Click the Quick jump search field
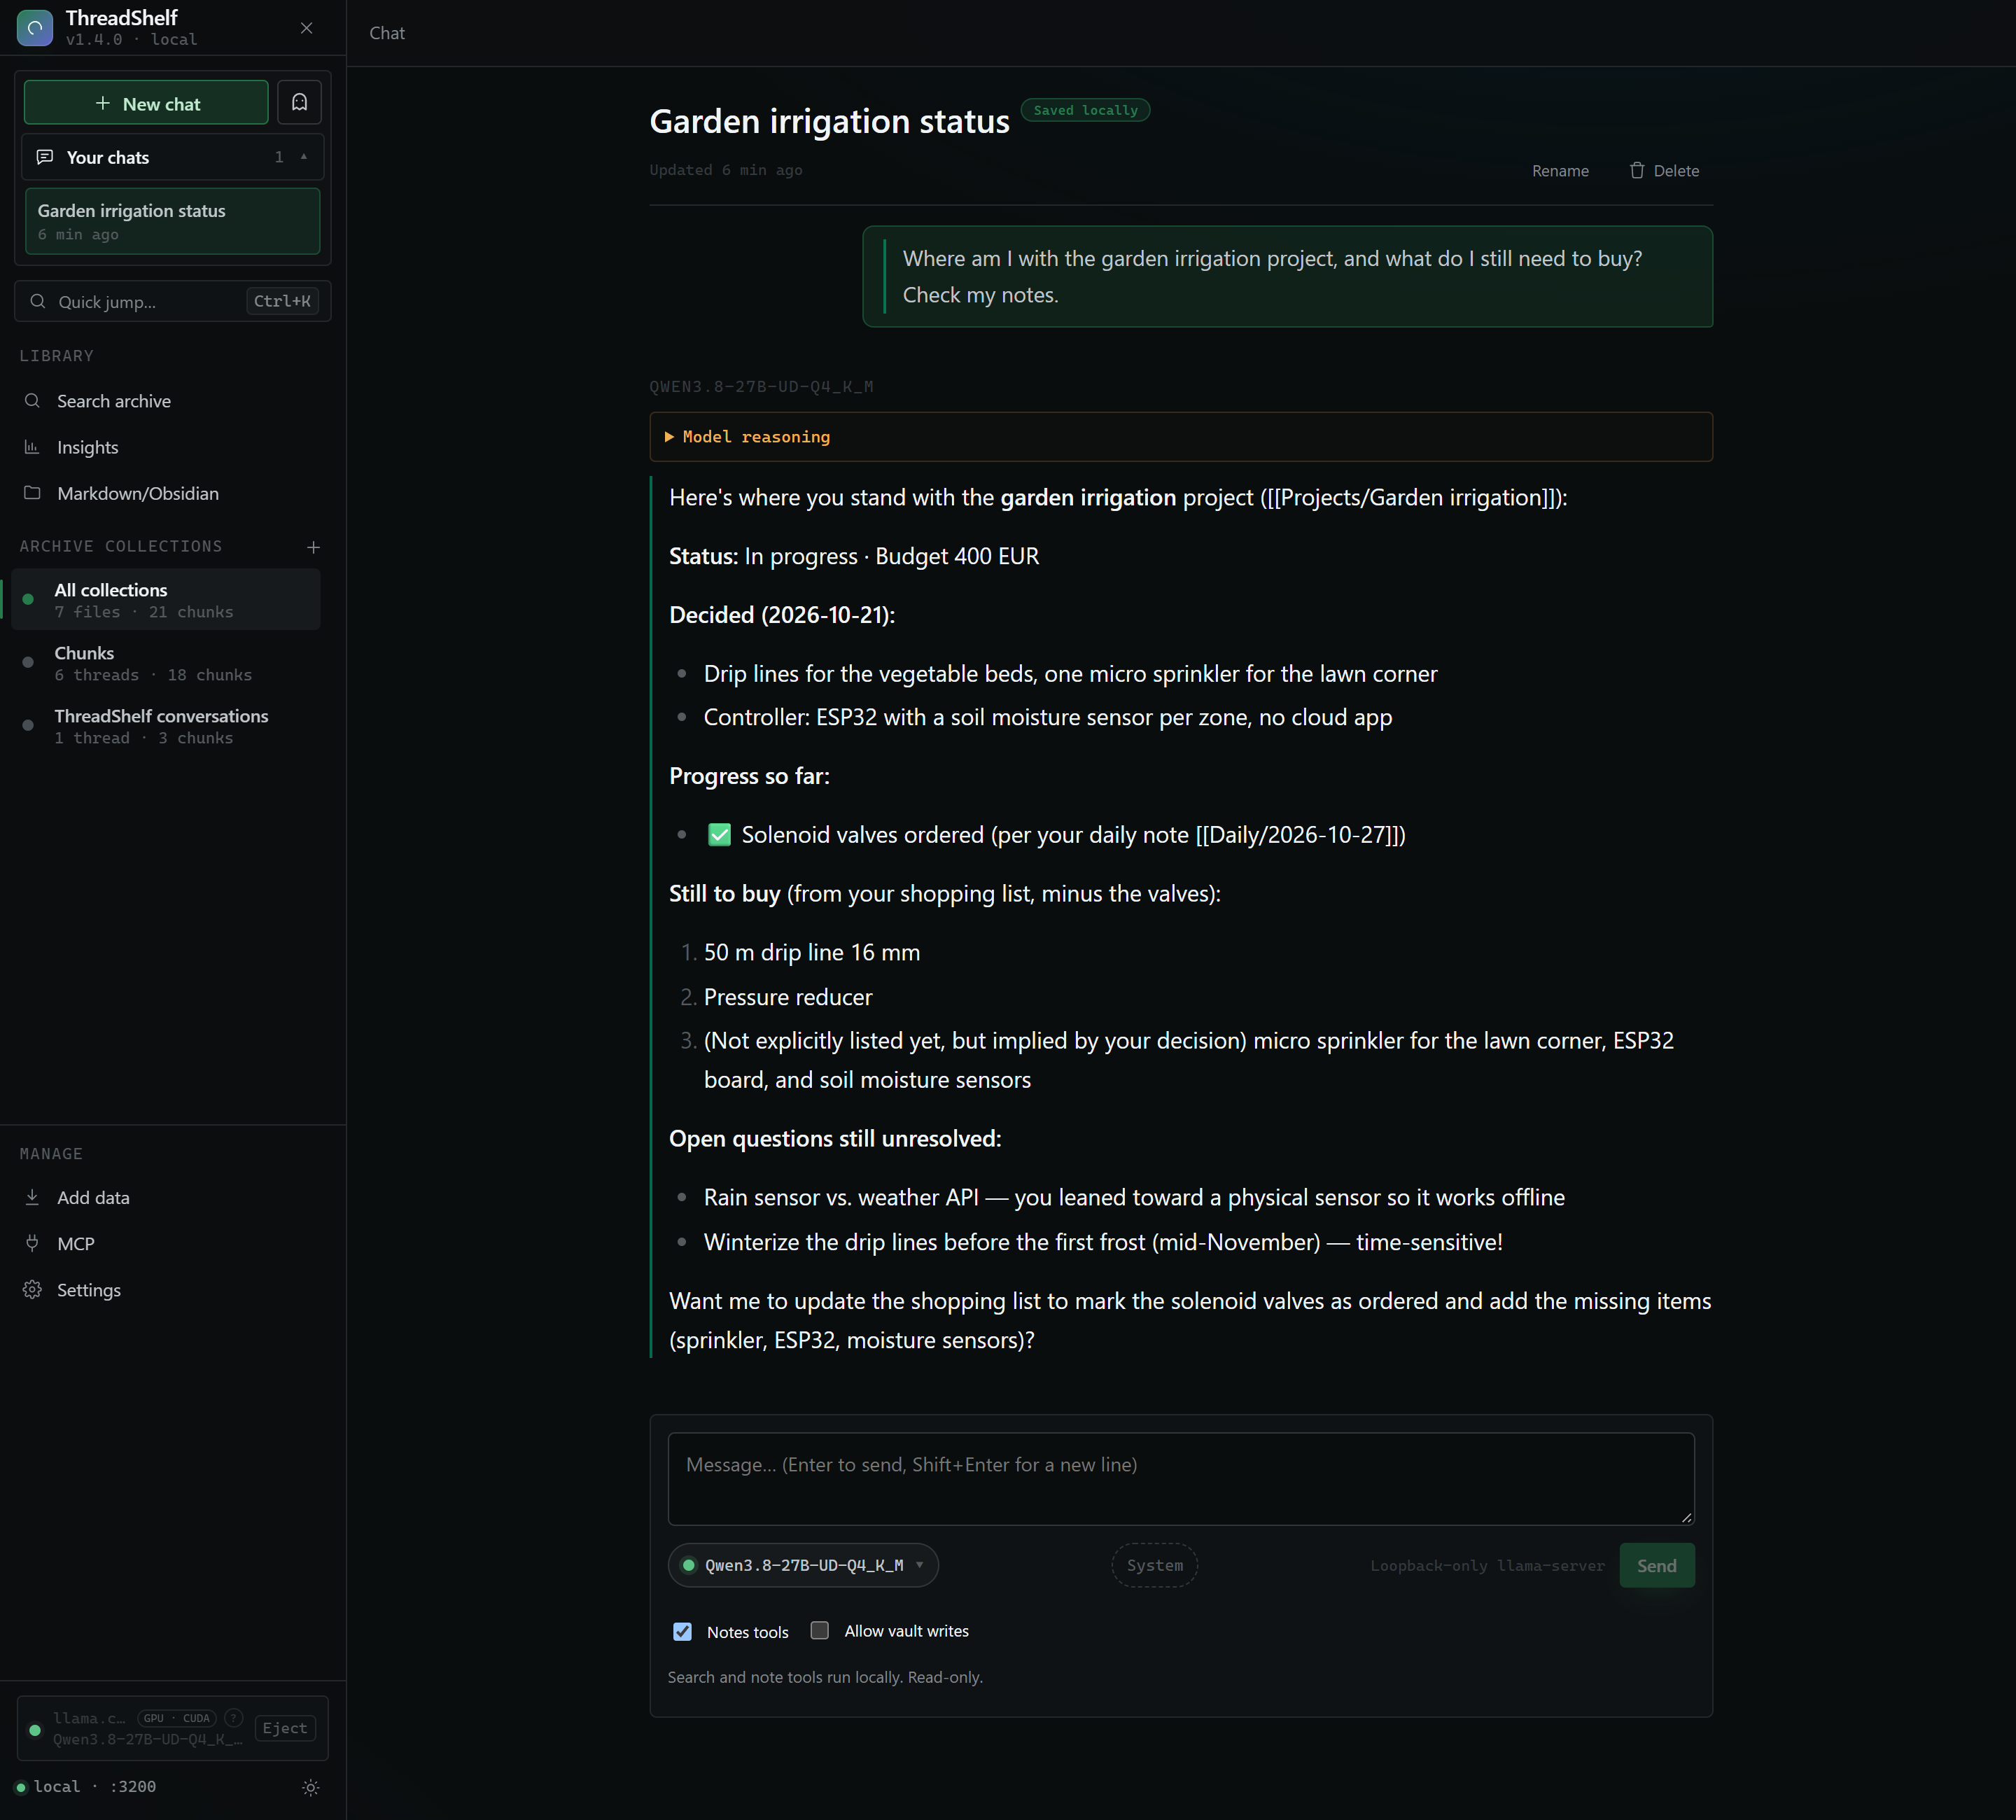The image size is (2016, 1820). (173, 301)
